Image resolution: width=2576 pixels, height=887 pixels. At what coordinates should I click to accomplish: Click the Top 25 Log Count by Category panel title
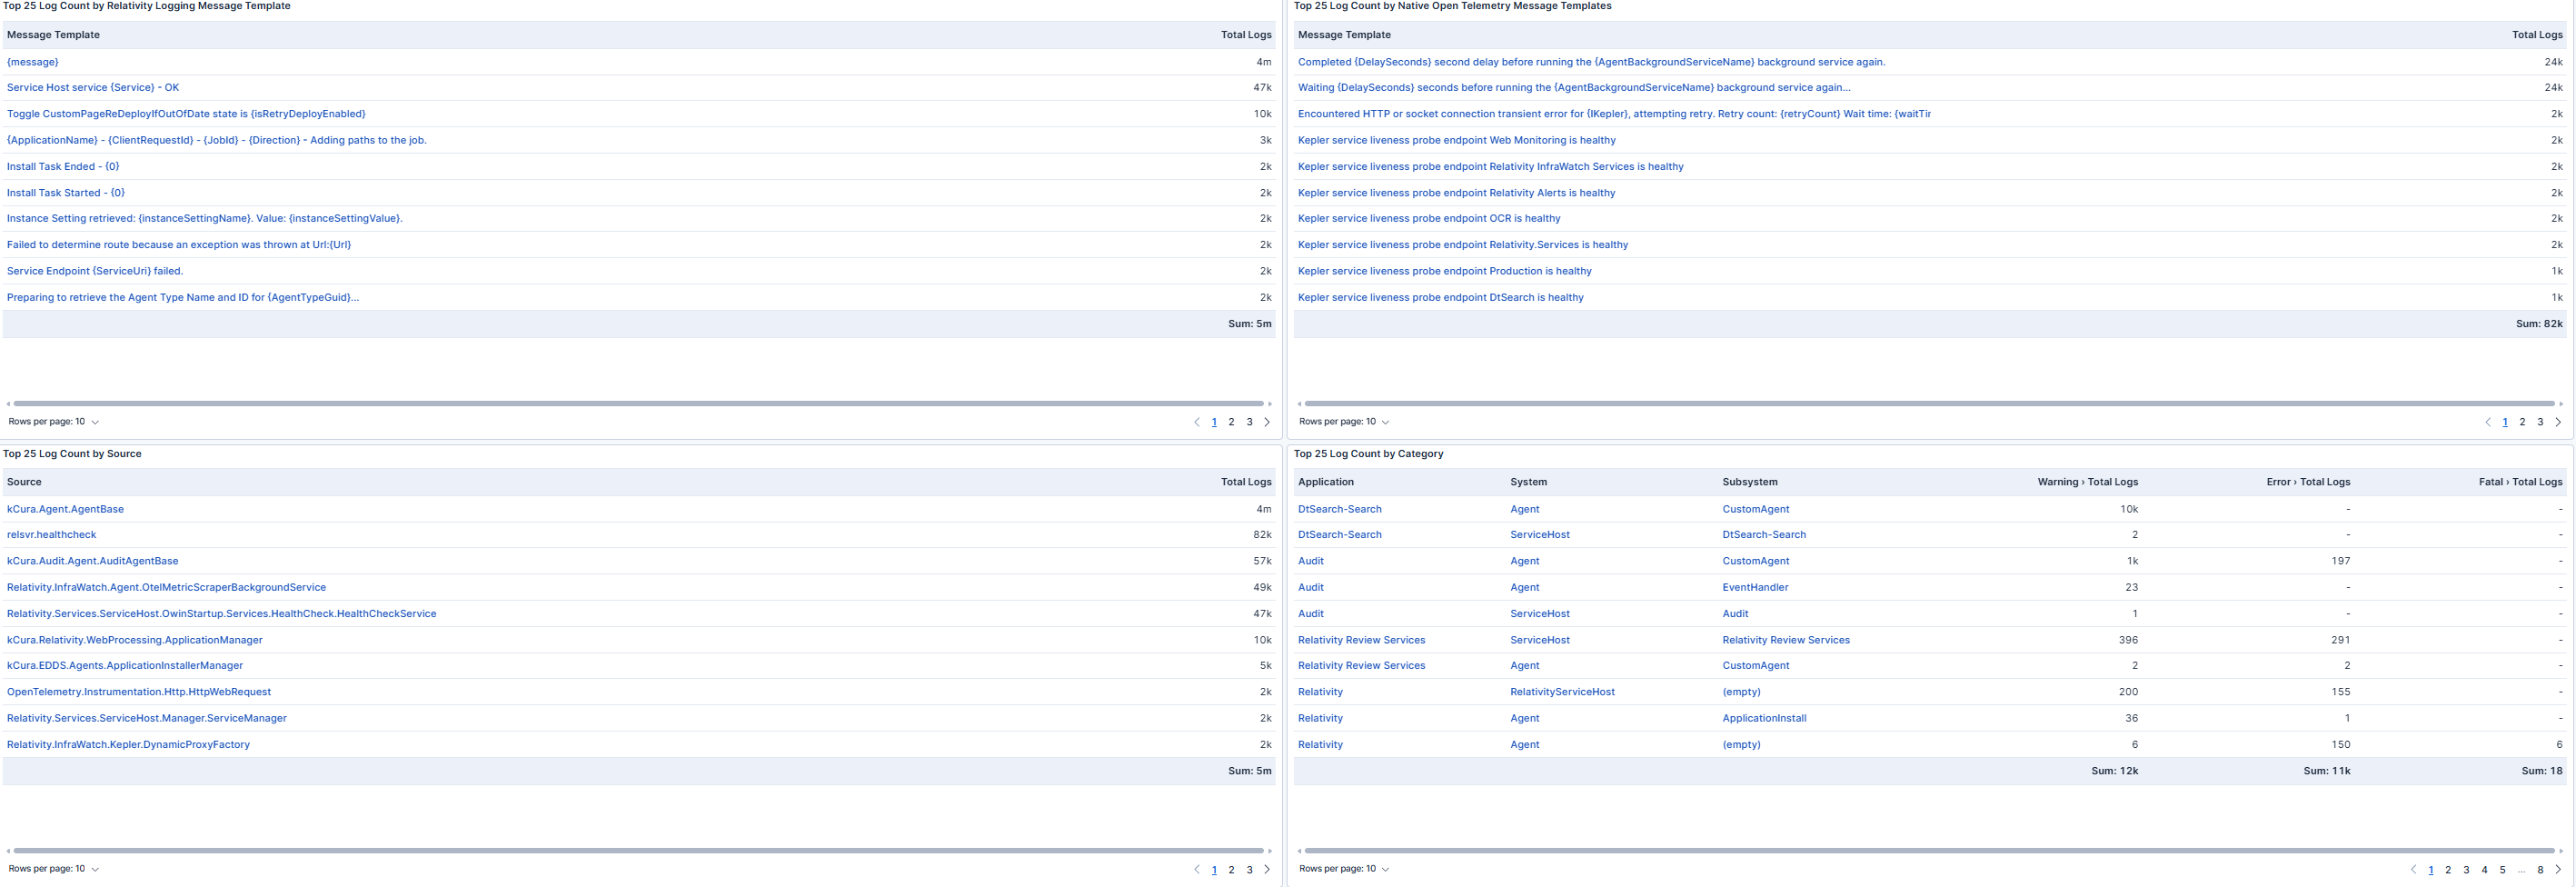pos(1368,453)
